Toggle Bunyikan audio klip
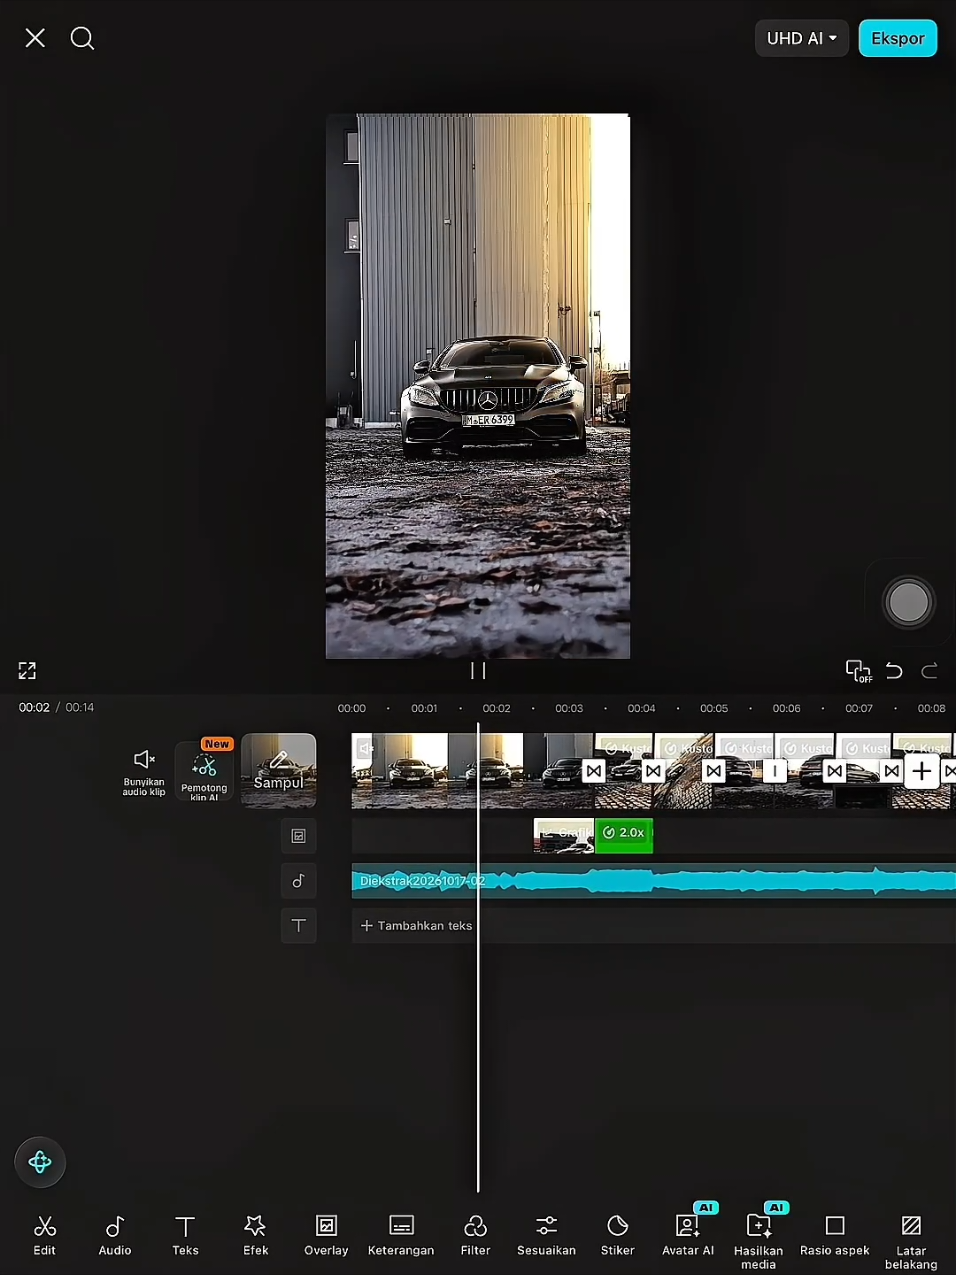 [x=144, y=772]
